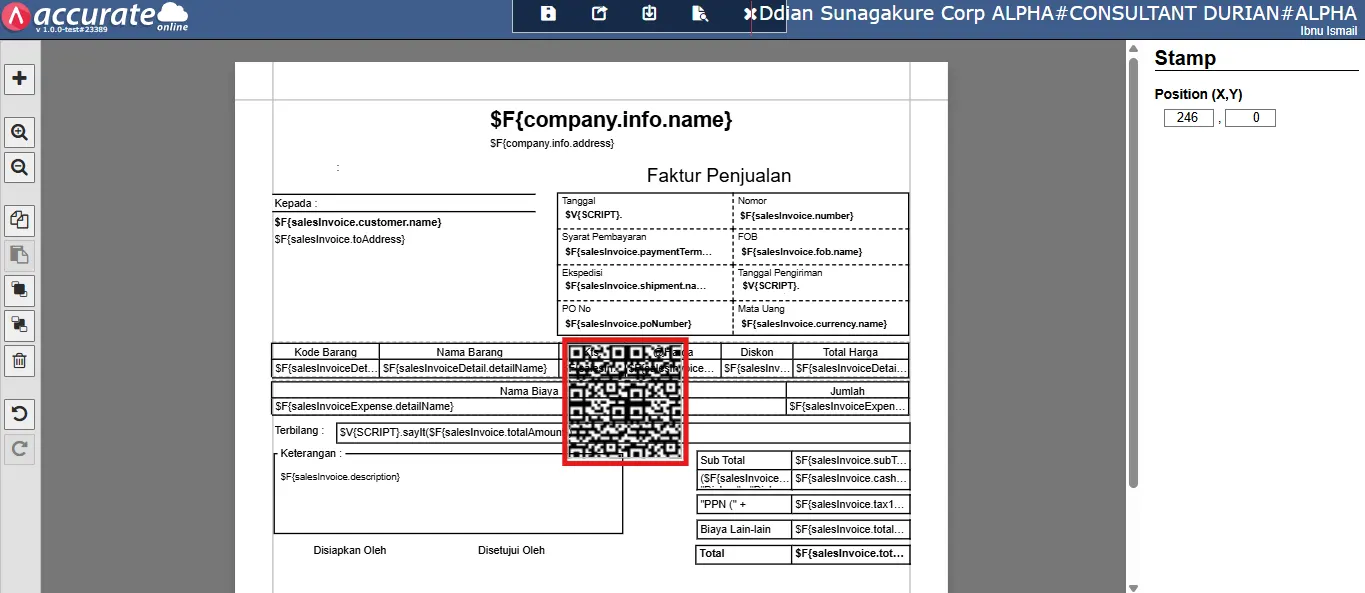Screen dimensions: 1365x593
Task: Zoom in using magnifier plus icon
Action: pyautogui.click(x=19, y=132)
